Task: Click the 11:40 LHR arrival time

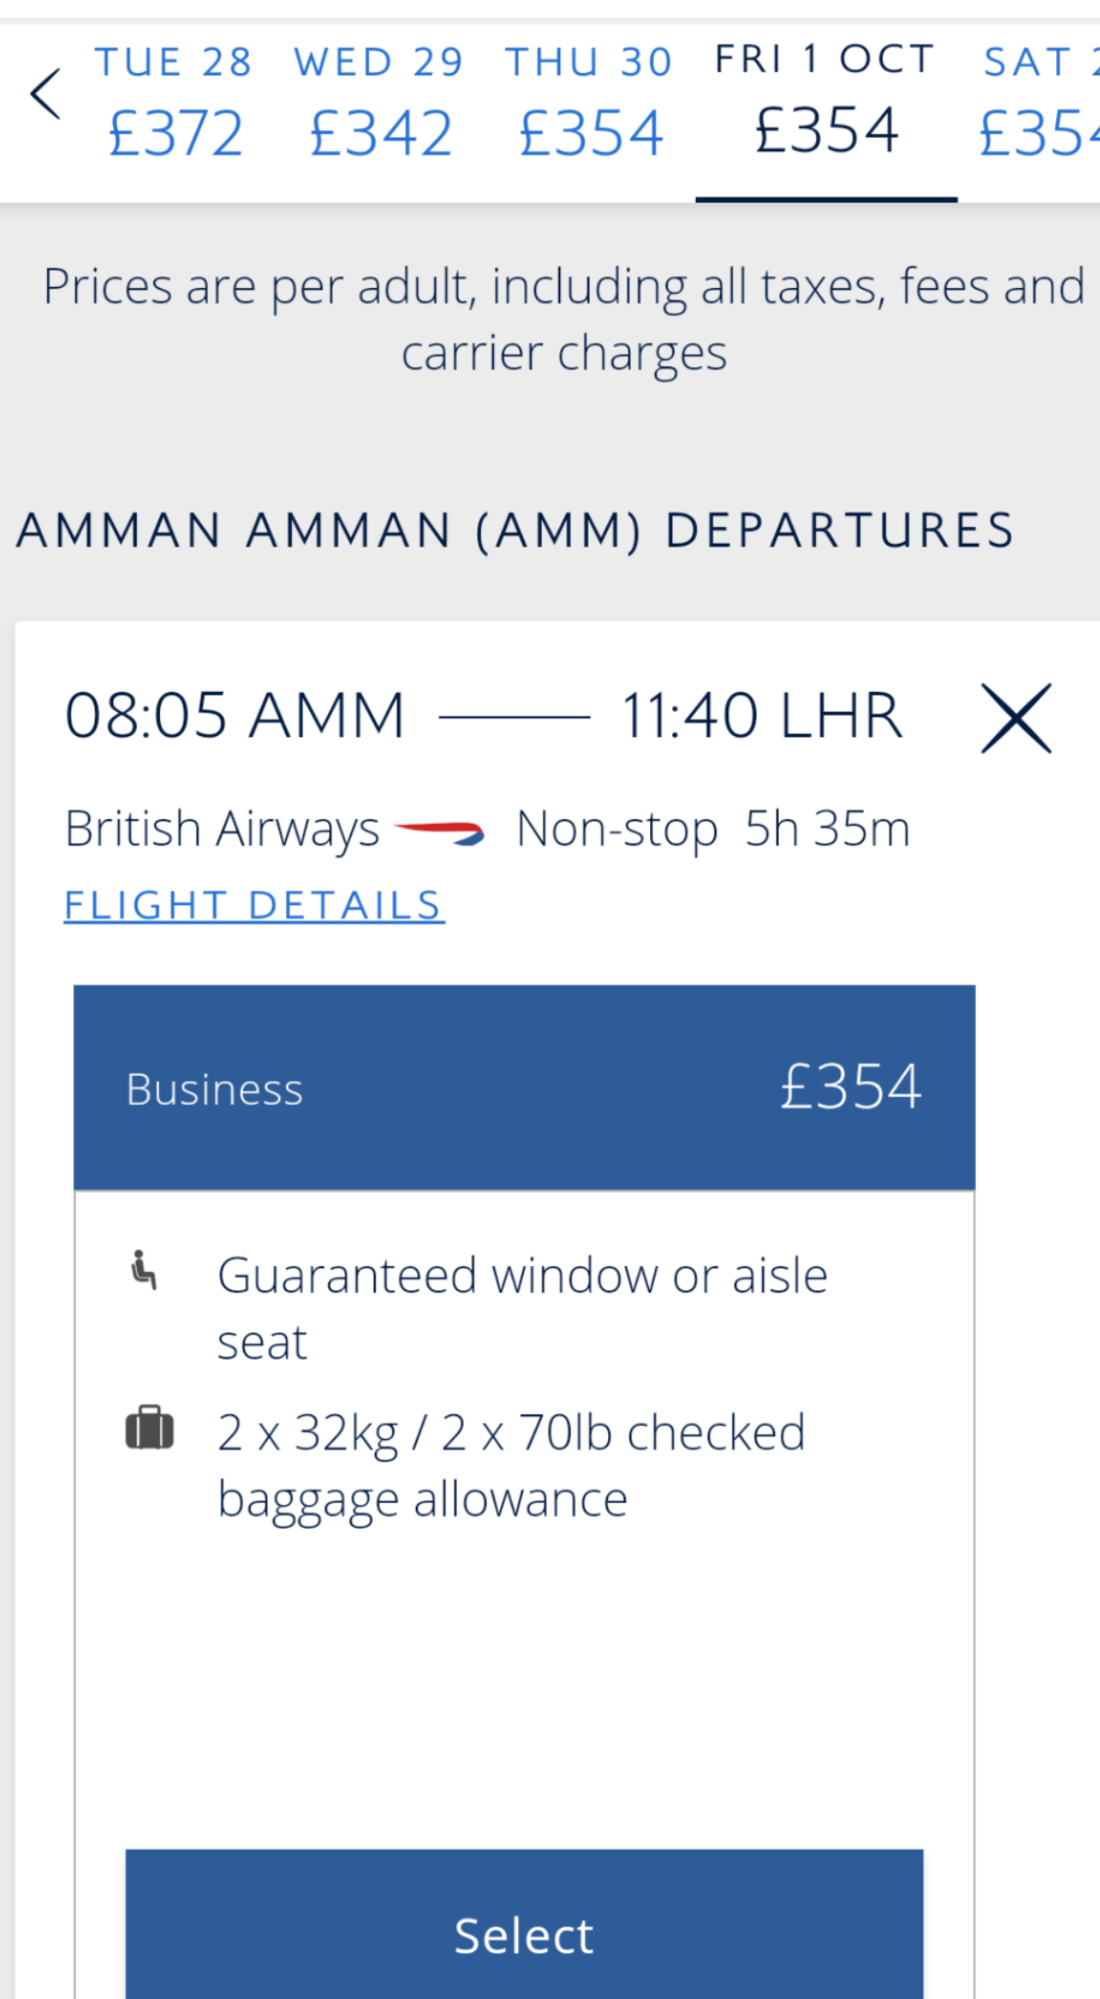Action: pyautogui.click(x=761, y=716)
